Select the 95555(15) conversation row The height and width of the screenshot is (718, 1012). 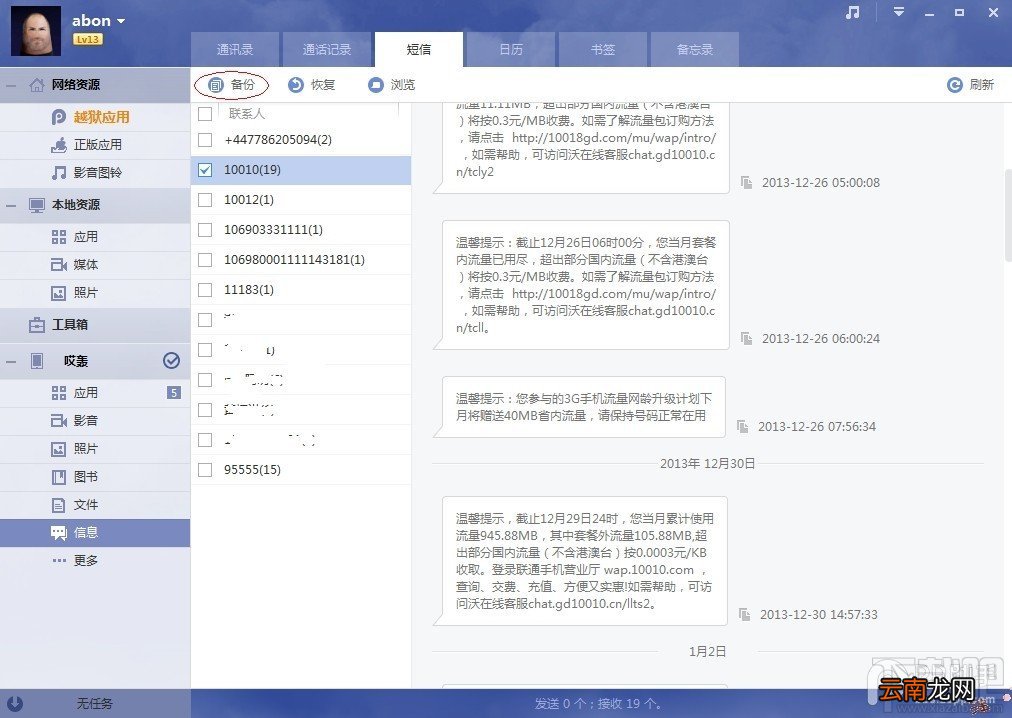(301, 469)
